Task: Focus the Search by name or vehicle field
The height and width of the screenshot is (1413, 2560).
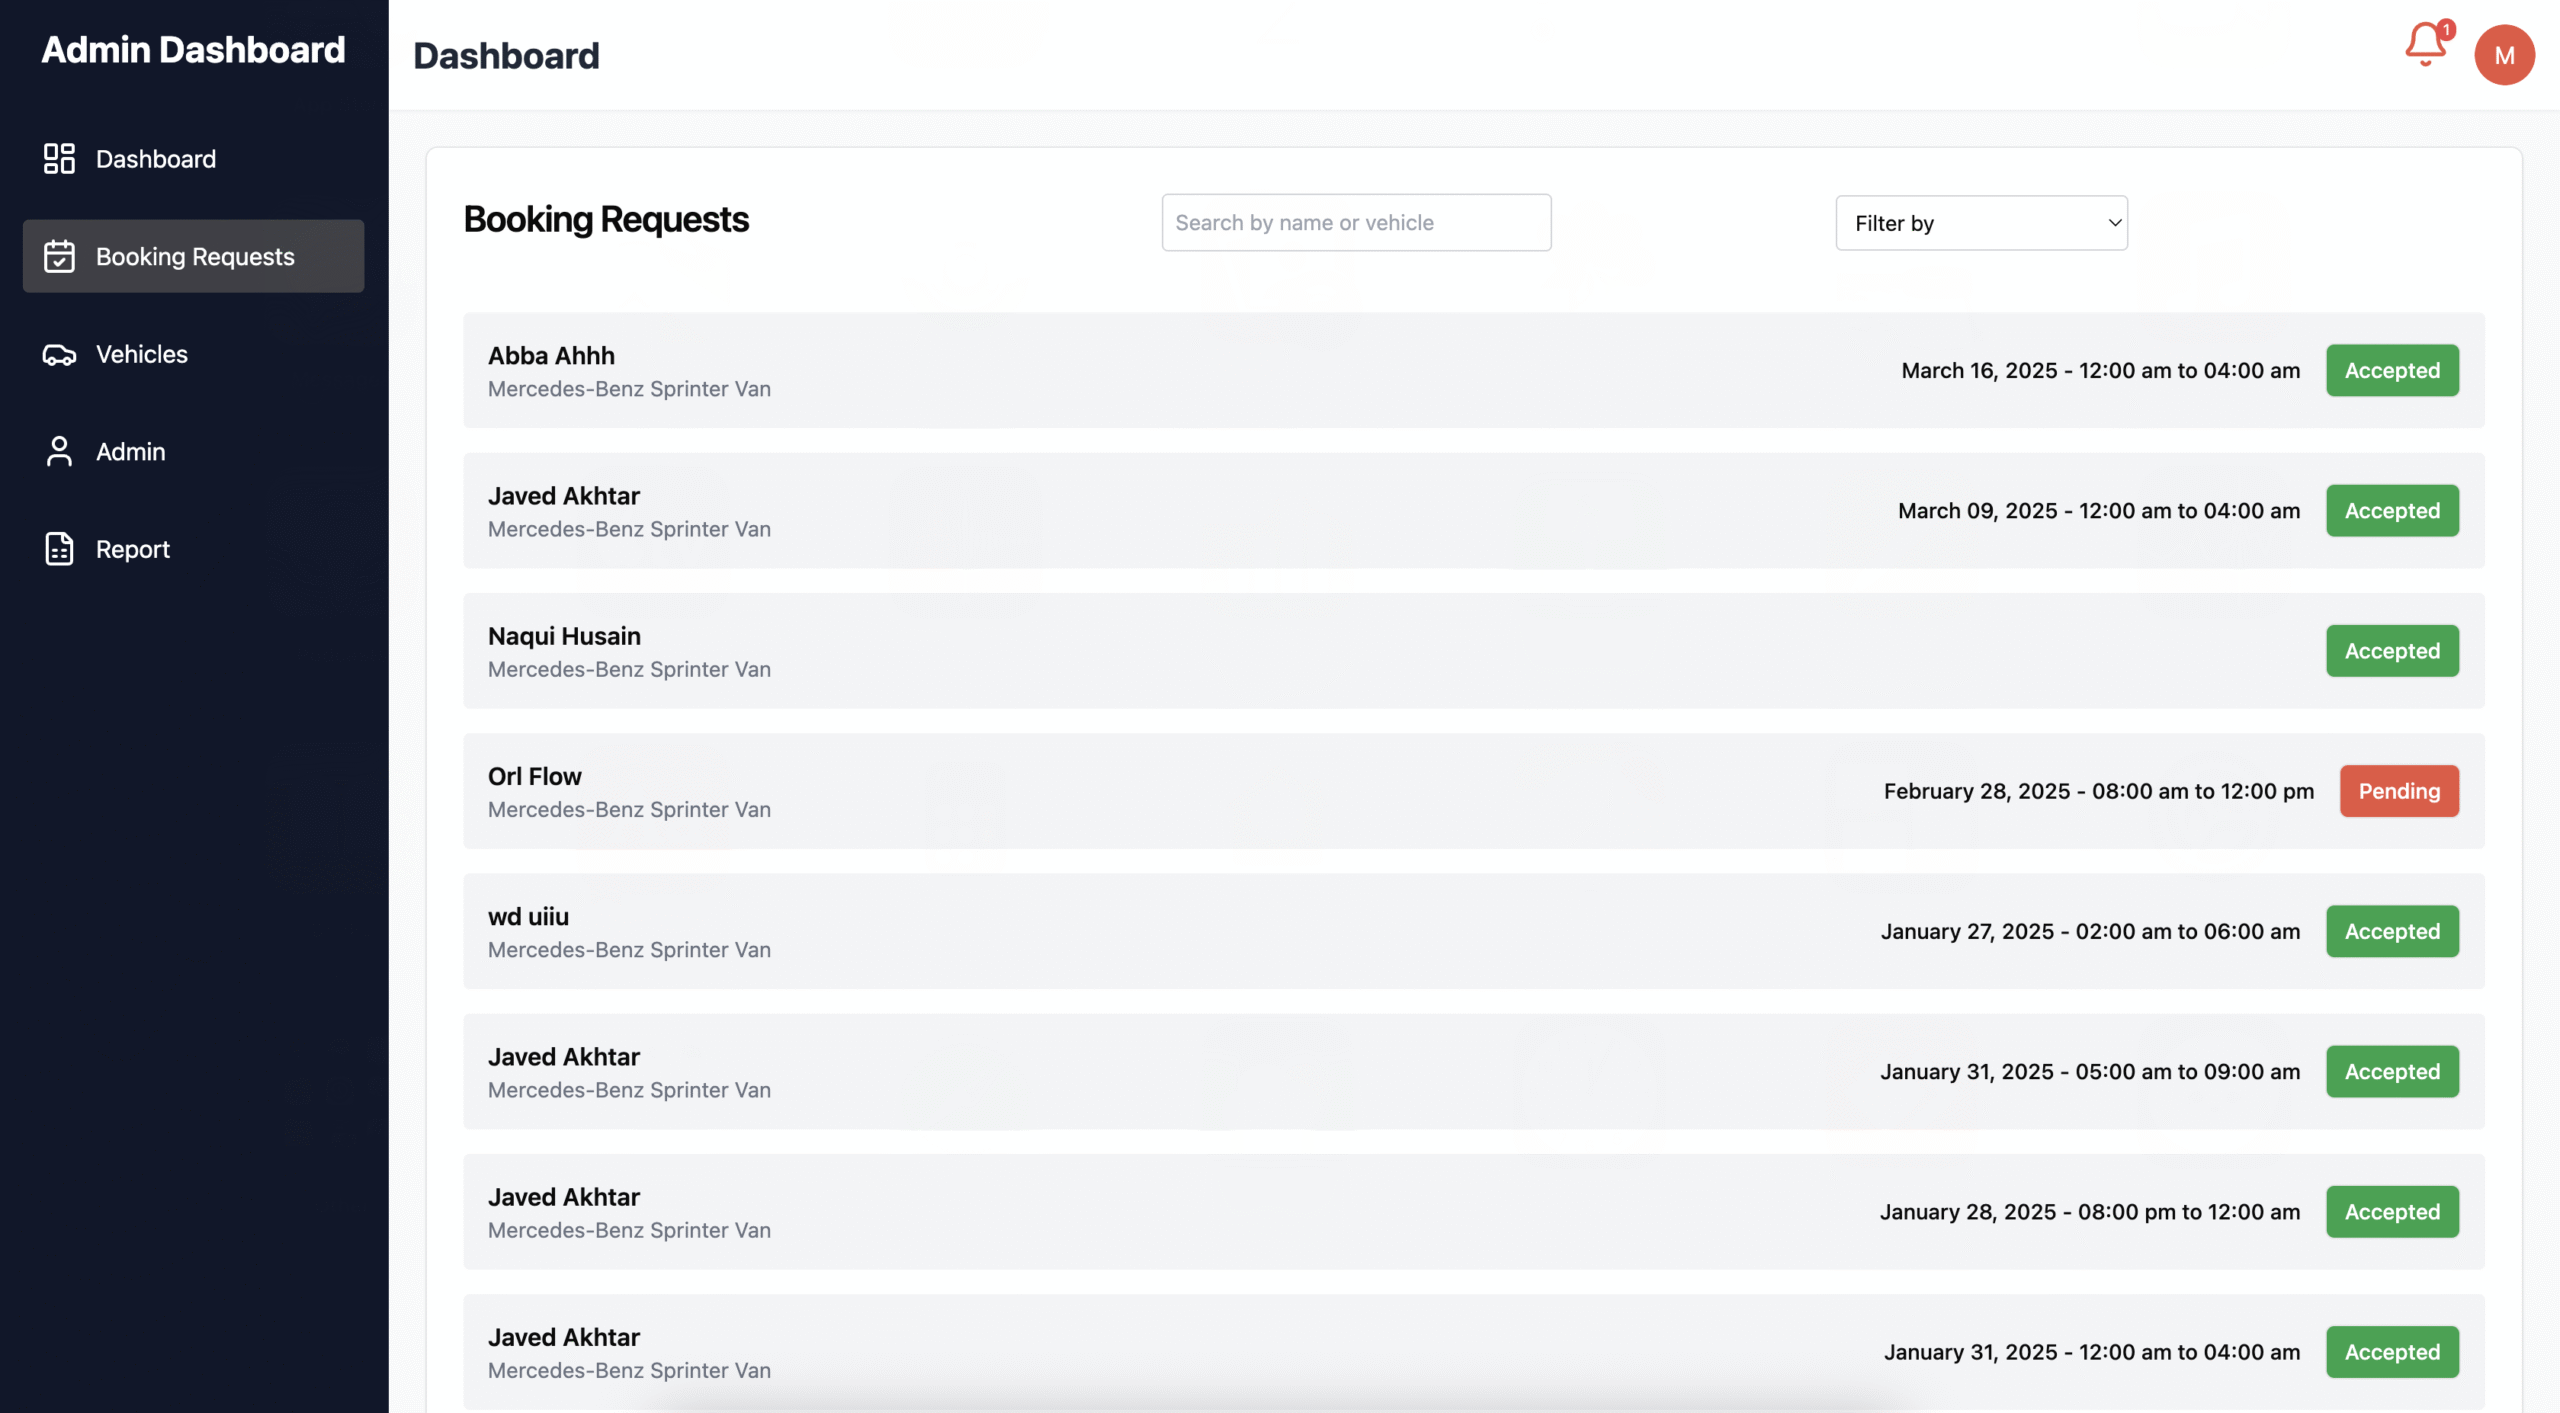Action: tap(1355, 223)
